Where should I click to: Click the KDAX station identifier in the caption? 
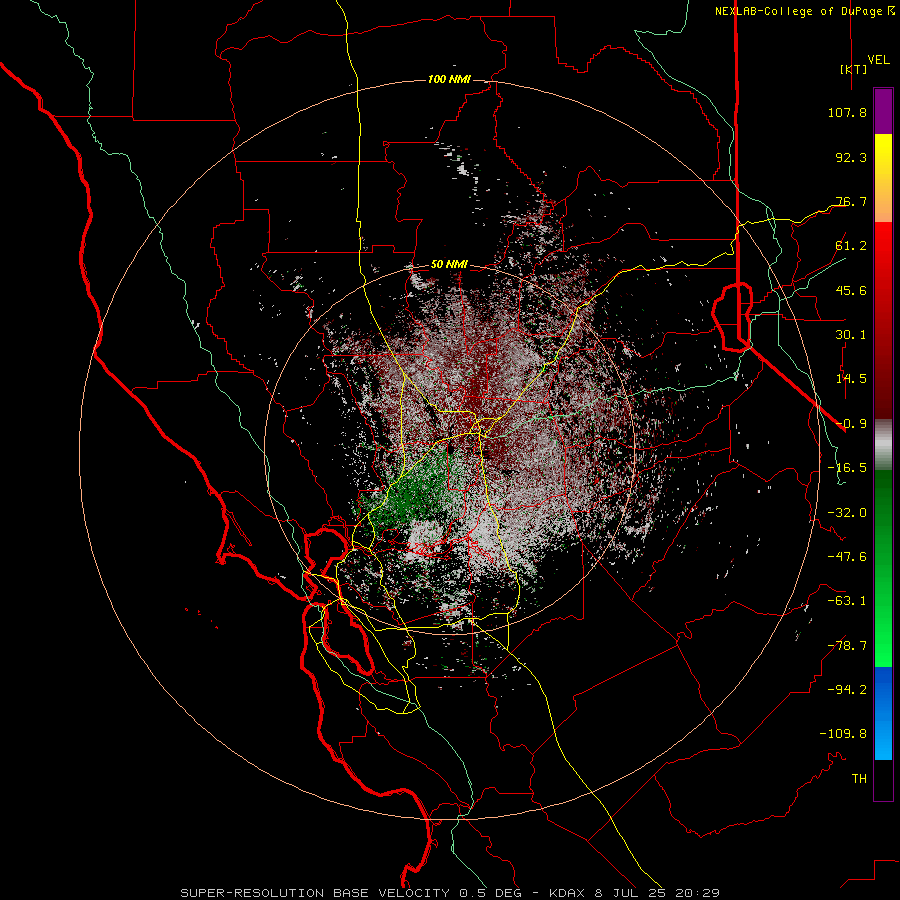tap(568, 893)
